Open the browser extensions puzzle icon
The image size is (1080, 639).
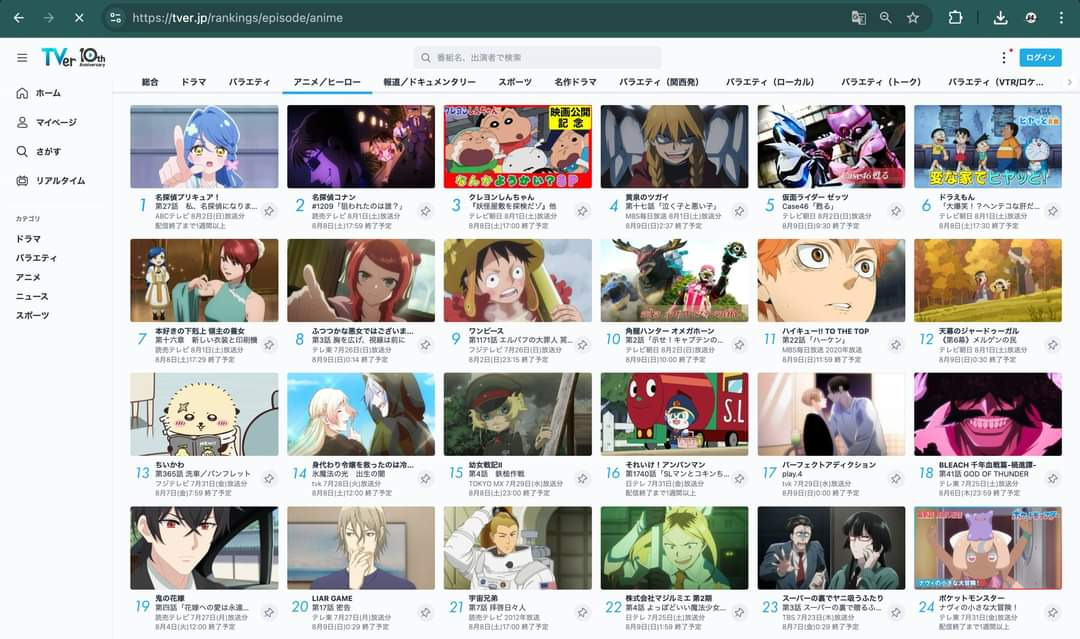coord(955,18)
